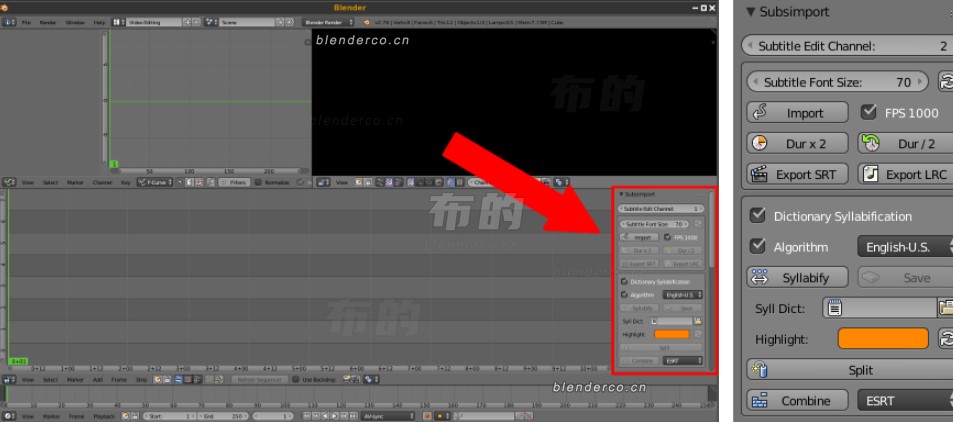Click the Blender logo in the title bar
Image resolution: width=953 pixels, height=422 pixels.
(4, 7)
